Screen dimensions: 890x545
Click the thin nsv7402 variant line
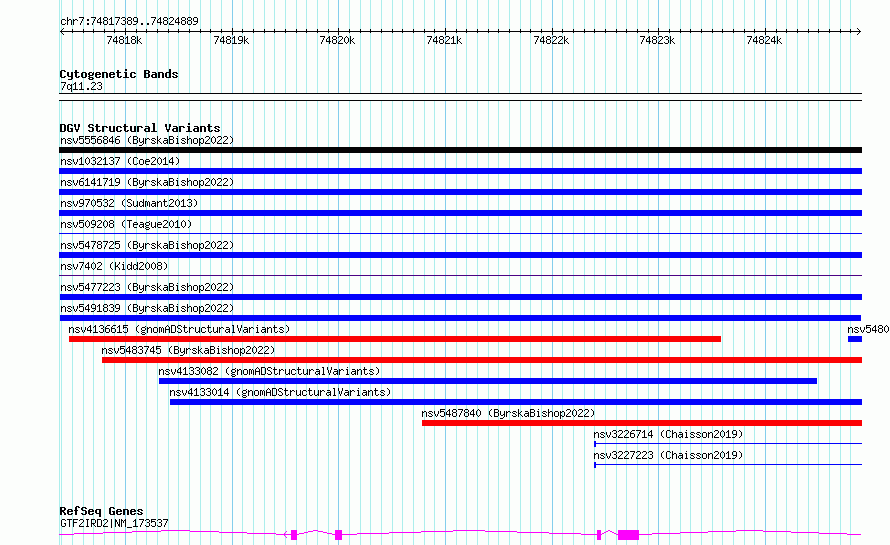coord(460,275)
